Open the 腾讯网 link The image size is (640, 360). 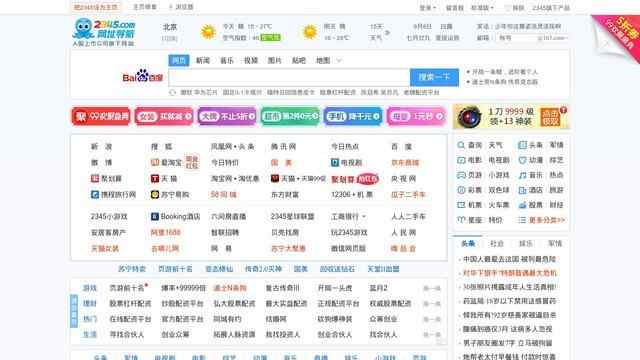[x=283, y=147]
